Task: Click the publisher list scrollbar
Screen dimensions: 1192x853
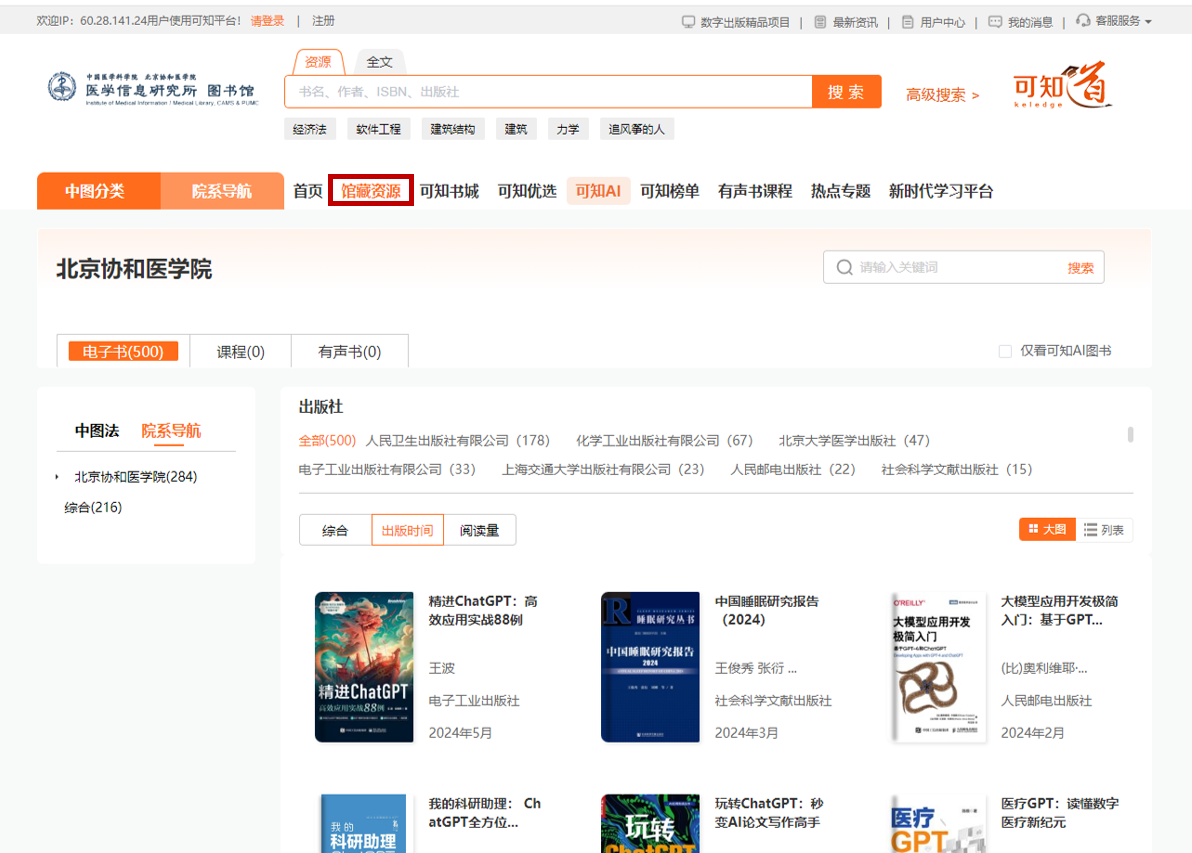Action: coord(1130,435)
